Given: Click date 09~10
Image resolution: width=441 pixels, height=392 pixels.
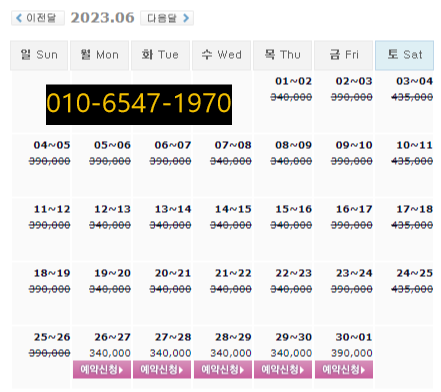Looking at the screenshot, I should pos(354,145).
